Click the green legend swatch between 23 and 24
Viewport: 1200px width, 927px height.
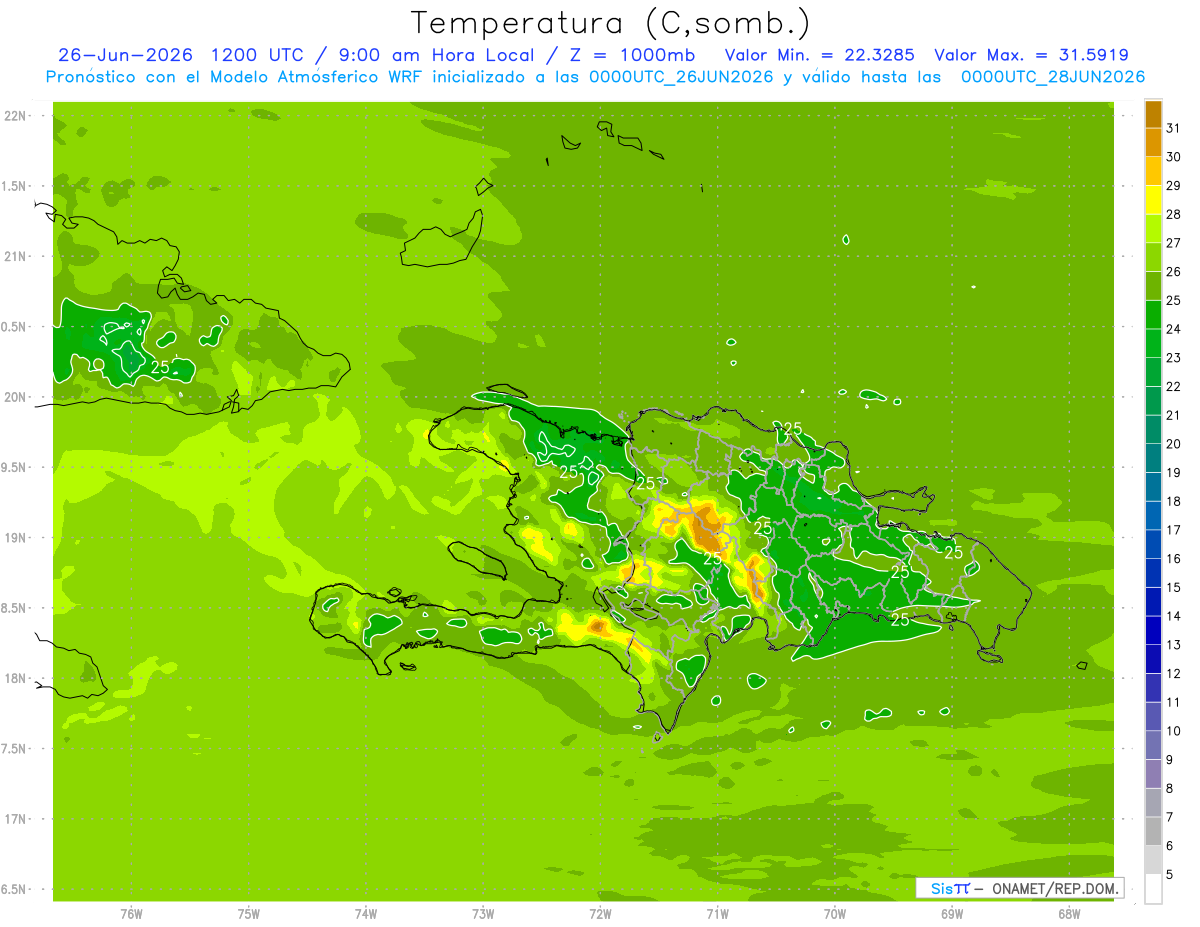point(1153,343)
